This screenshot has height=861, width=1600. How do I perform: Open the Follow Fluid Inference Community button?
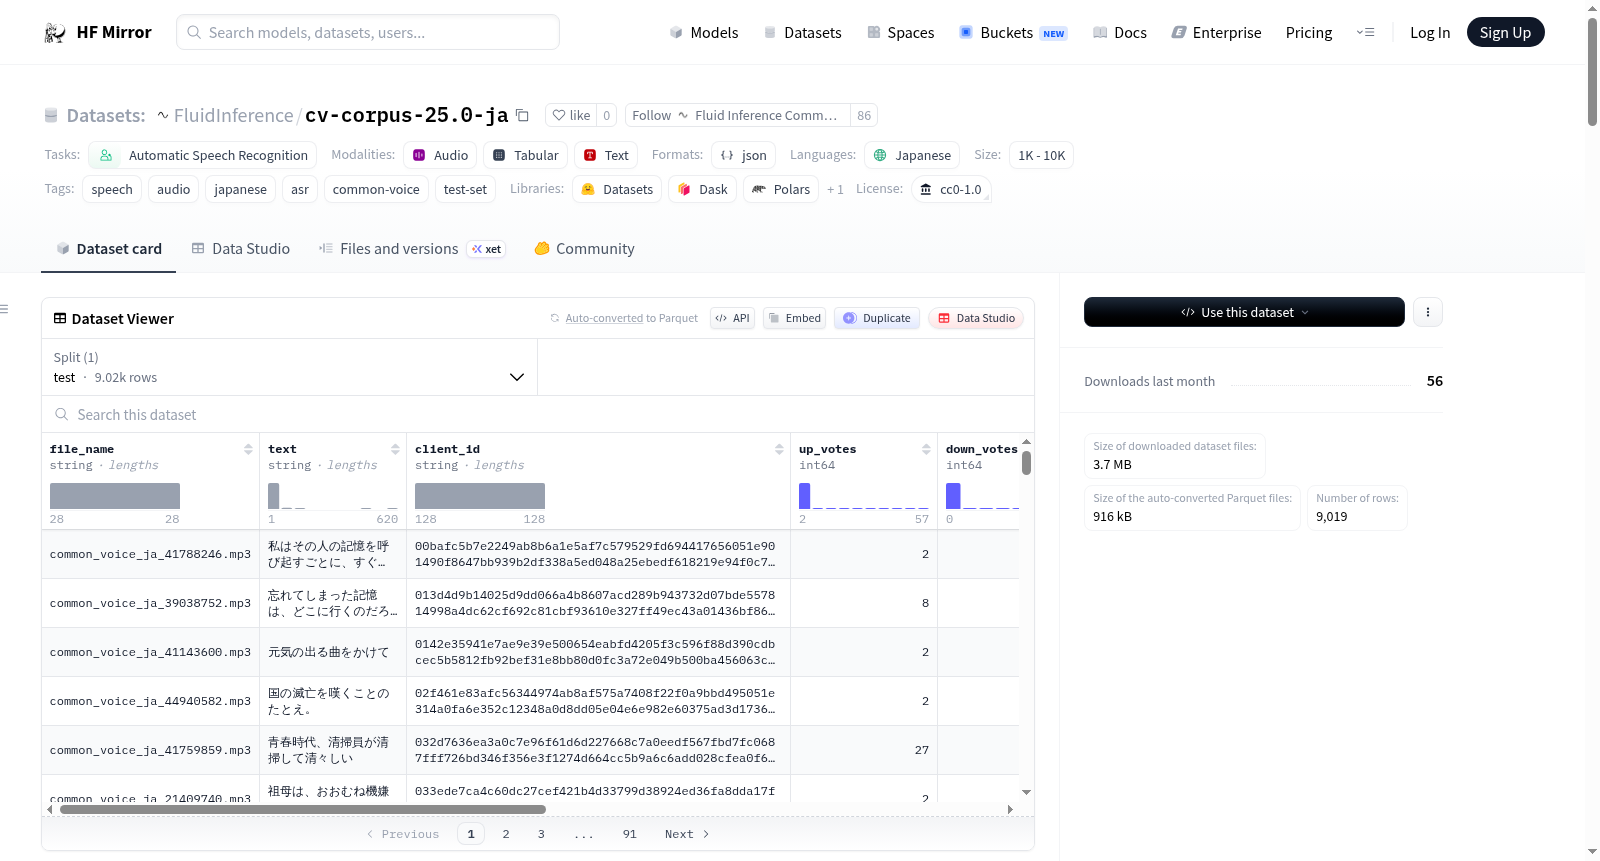pyautogui.click(x=737, y=115)
